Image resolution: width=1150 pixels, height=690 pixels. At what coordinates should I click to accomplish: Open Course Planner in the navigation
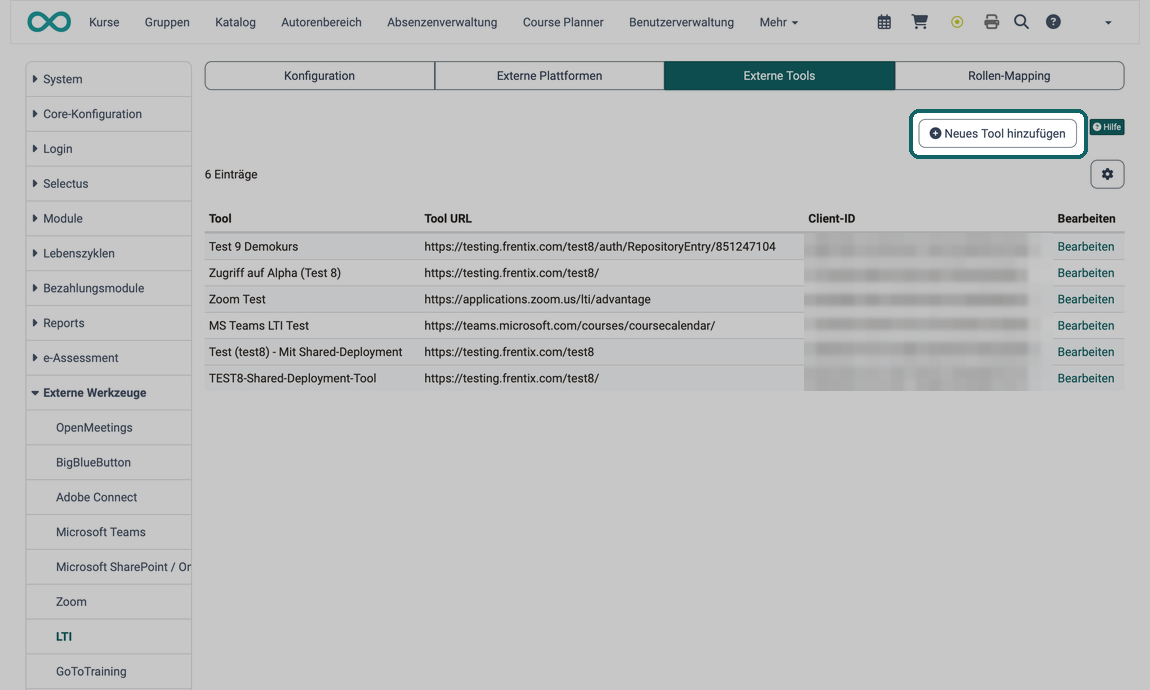[563, 23]
